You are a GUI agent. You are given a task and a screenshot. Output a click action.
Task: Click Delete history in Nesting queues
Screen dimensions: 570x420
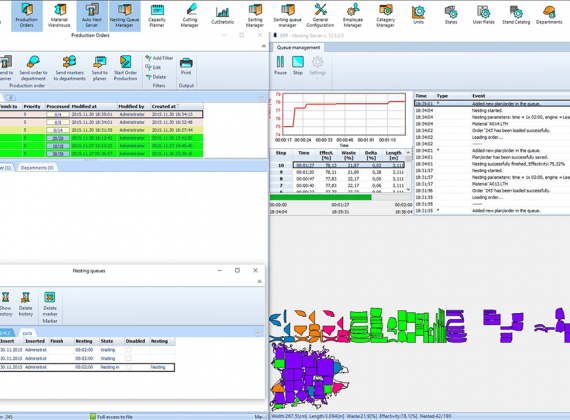pos(25,304)
